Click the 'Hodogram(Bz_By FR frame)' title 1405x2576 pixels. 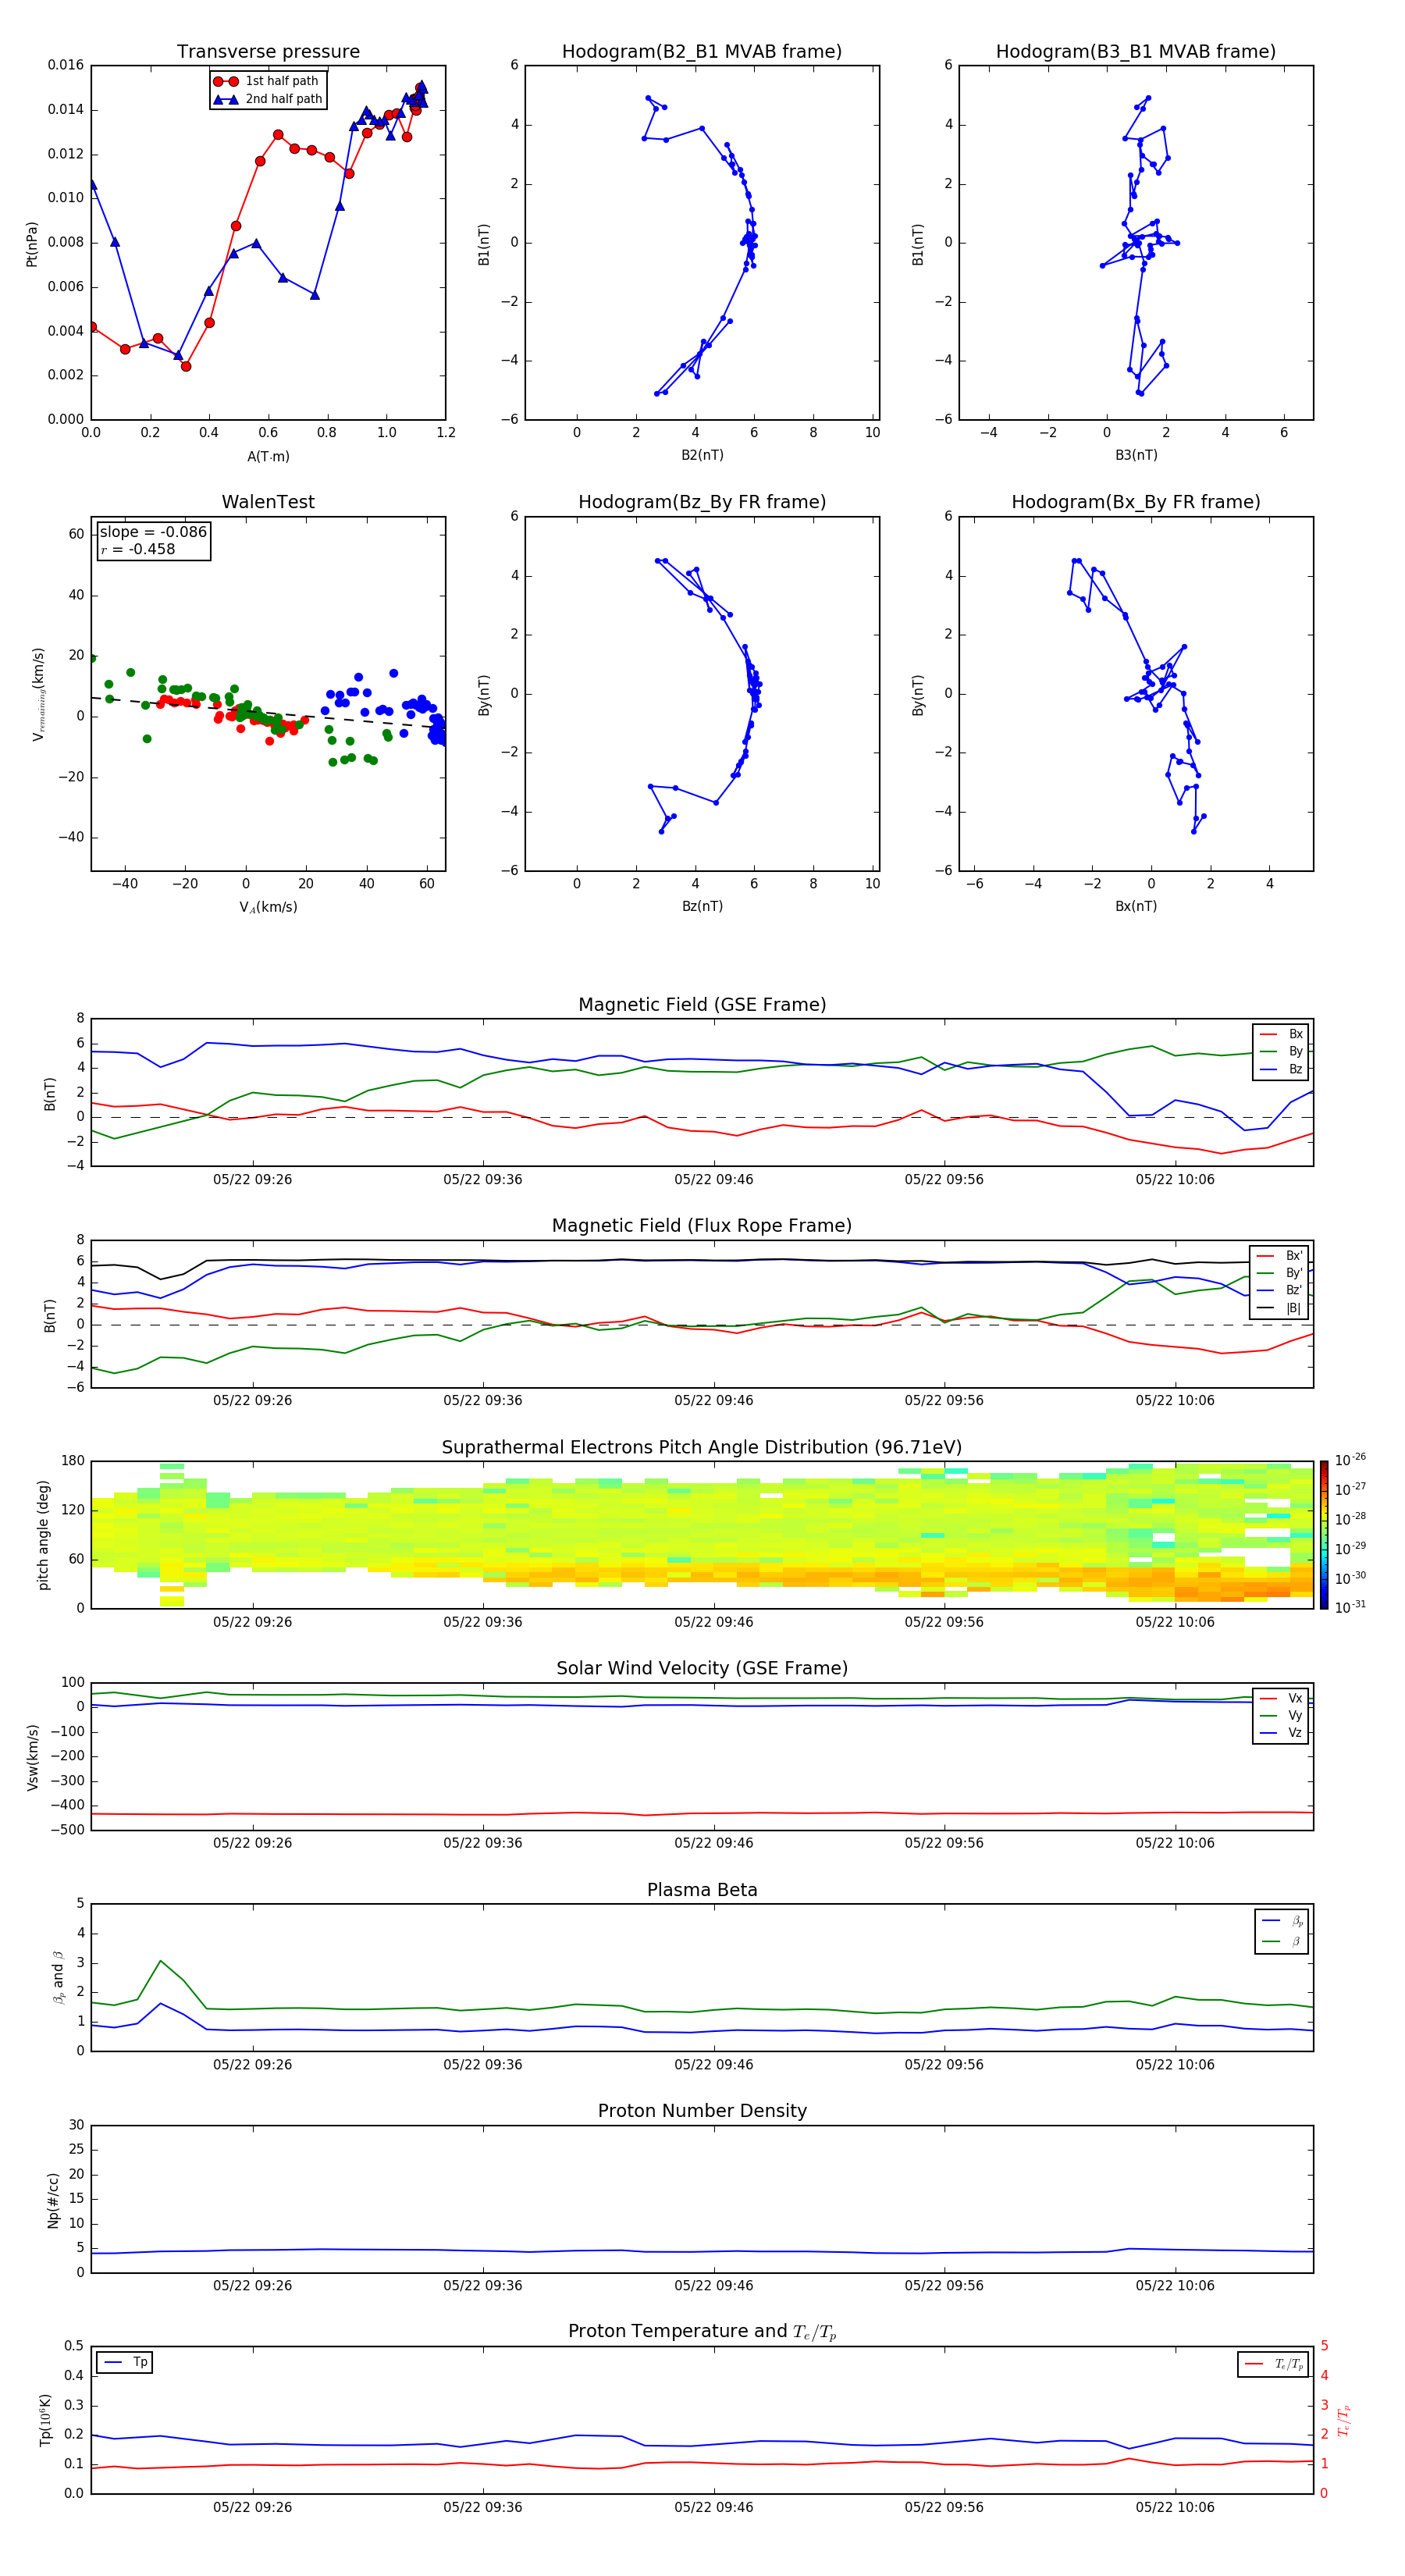[702, 502]
